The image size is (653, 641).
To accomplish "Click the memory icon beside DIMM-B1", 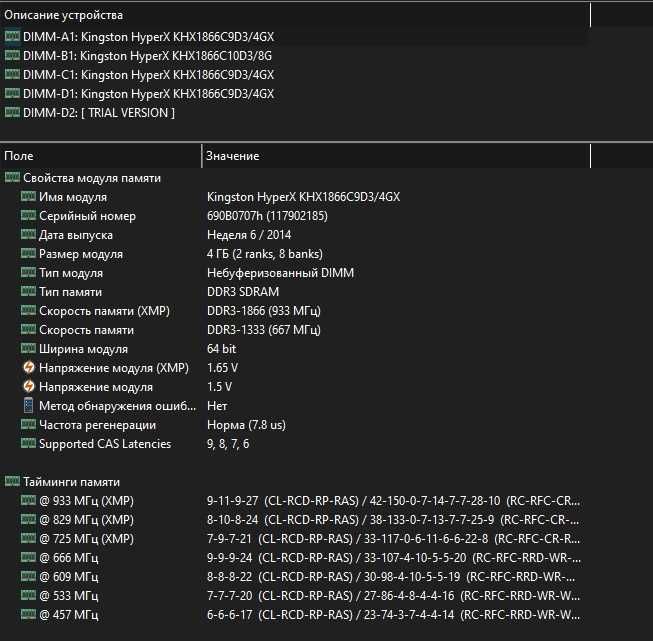I will click(12, 55).
